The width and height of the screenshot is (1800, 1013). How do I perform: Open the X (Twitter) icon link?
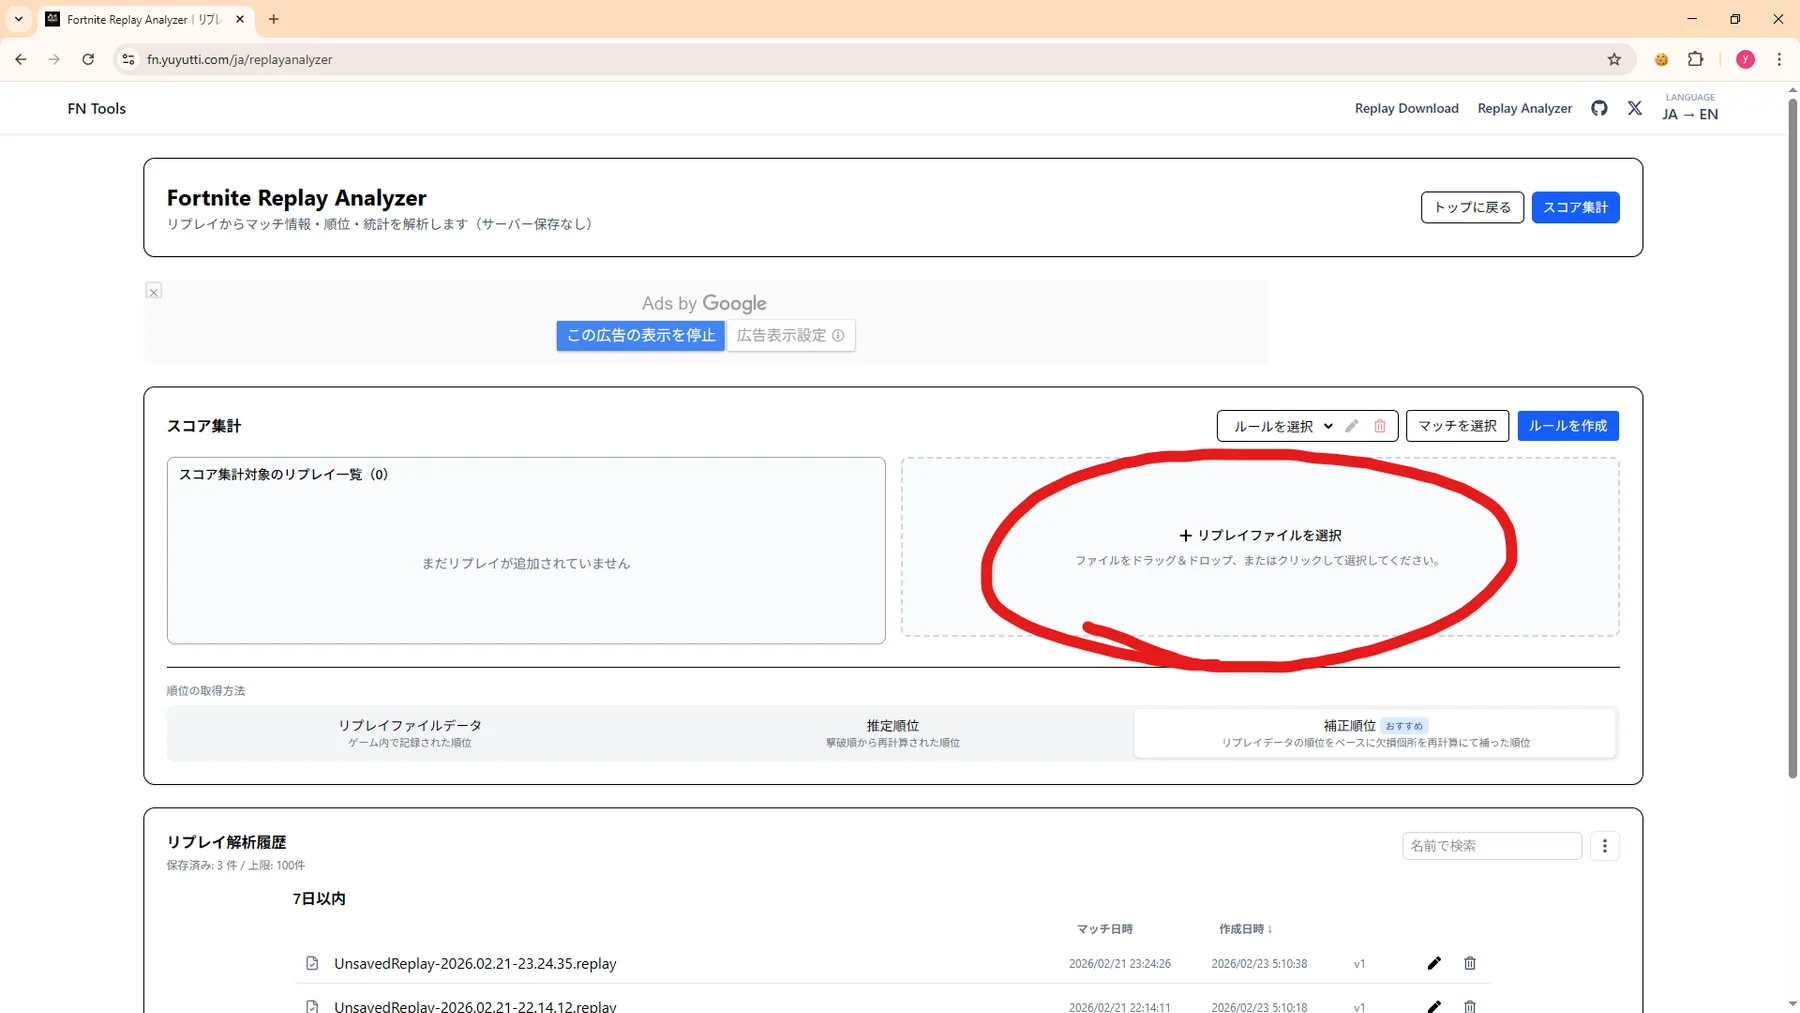1634,108
